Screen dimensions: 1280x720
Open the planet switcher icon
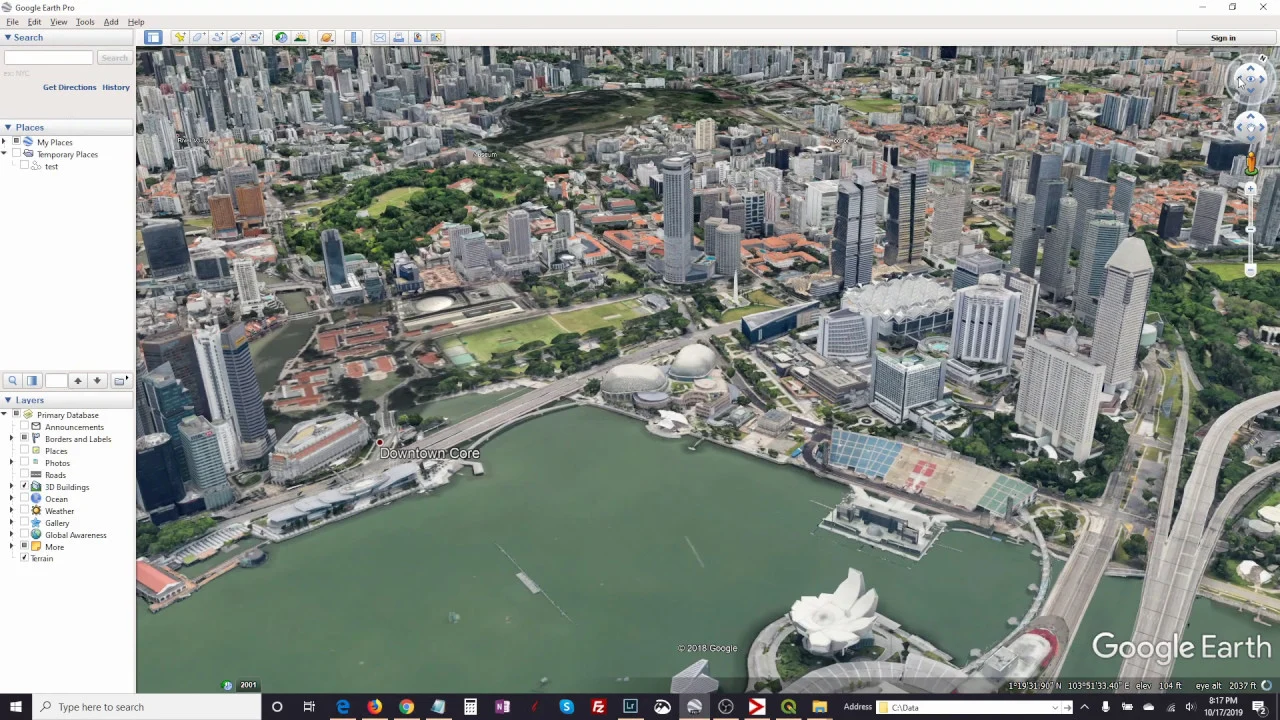tap(326, 38)
